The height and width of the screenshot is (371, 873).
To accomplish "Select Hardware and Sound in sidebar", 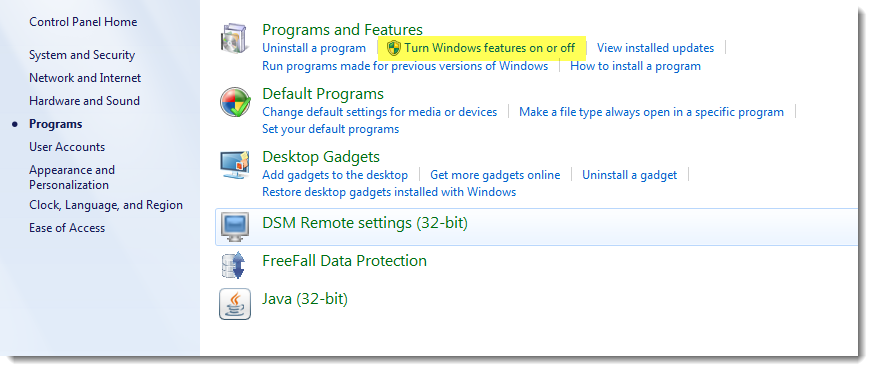I will 84,101.
